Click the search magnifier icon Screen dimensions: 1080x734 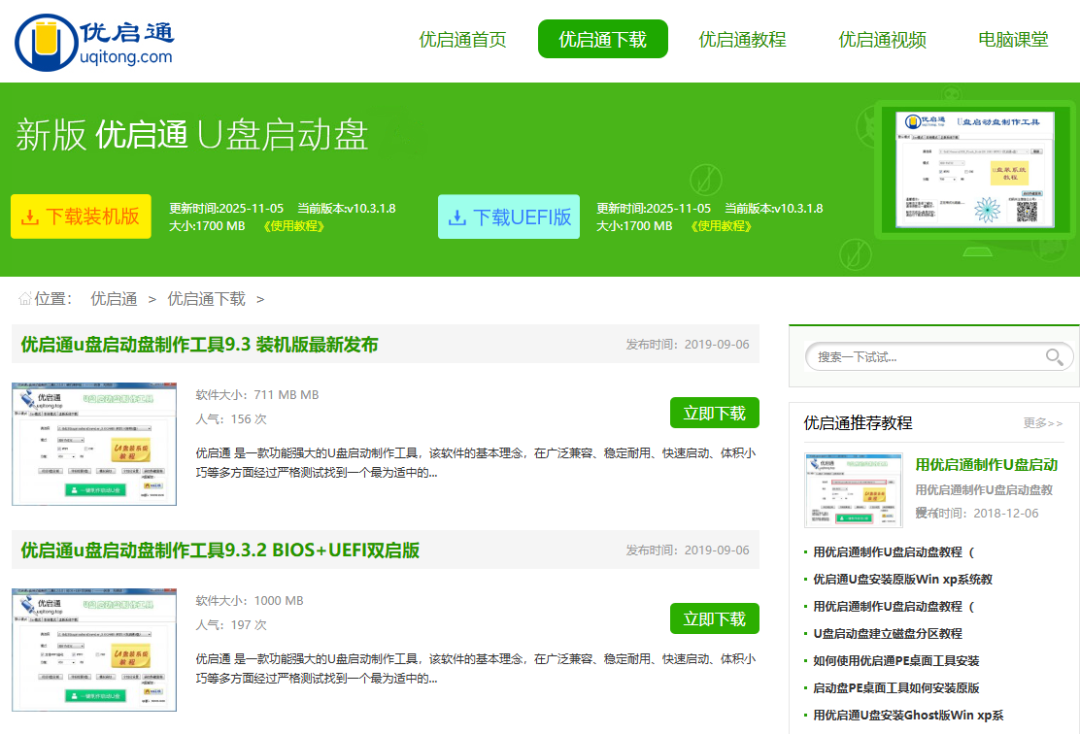pos(1054,357)
